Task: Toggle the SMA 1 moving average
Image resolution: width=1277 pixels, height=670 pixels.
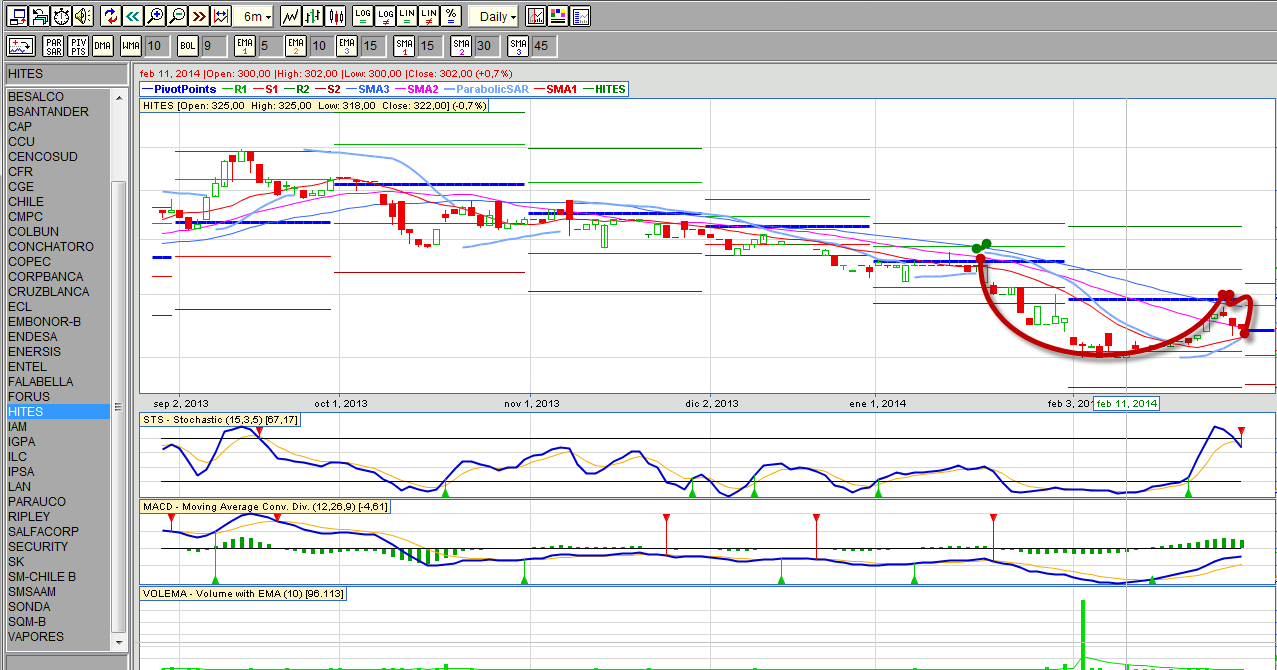Action: pyautogui.click(x=404, y=46)
